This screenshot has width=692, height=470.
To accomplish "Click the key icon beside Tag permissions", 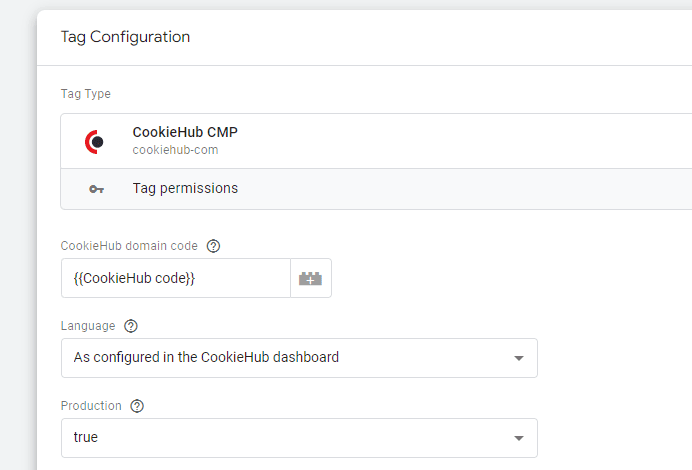I will 96,189.
